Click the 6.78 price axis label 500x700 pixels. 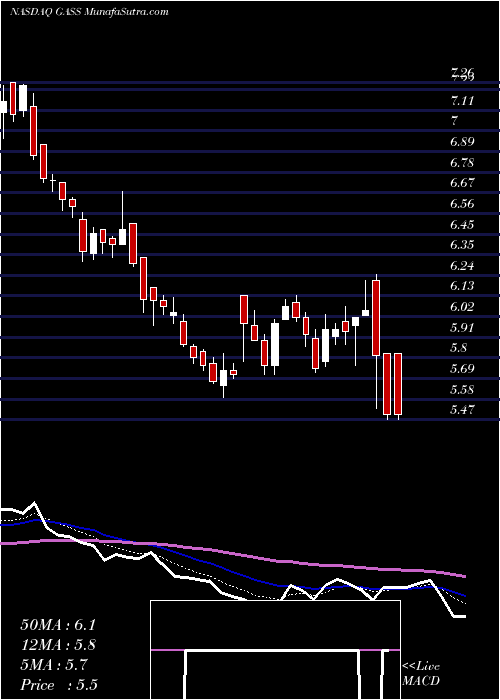tap(462, 163)
